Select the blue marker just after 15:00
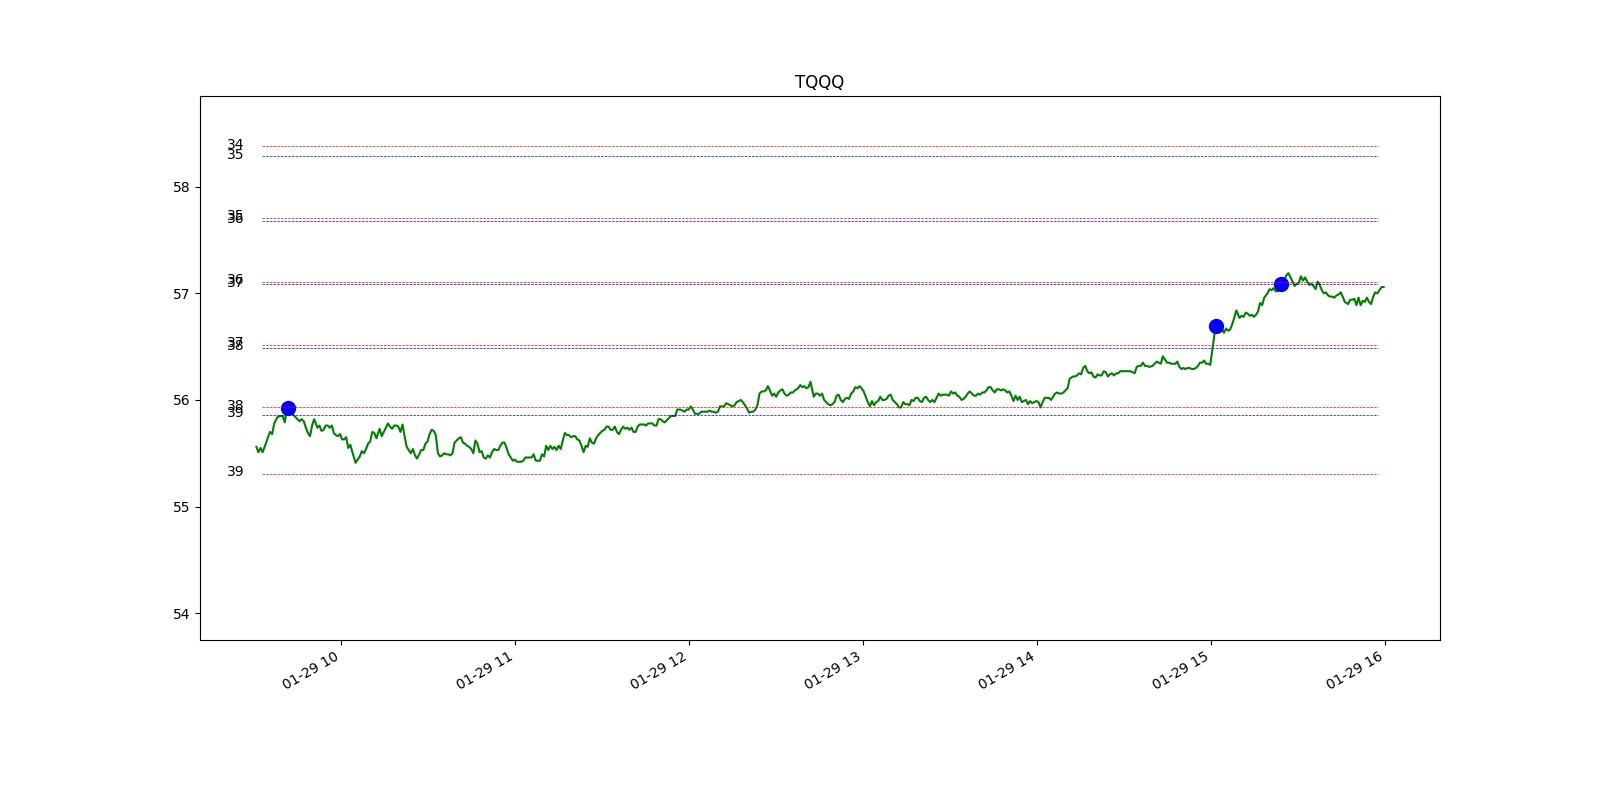The image size is (1600, 800). click(x=1216, y=326)
